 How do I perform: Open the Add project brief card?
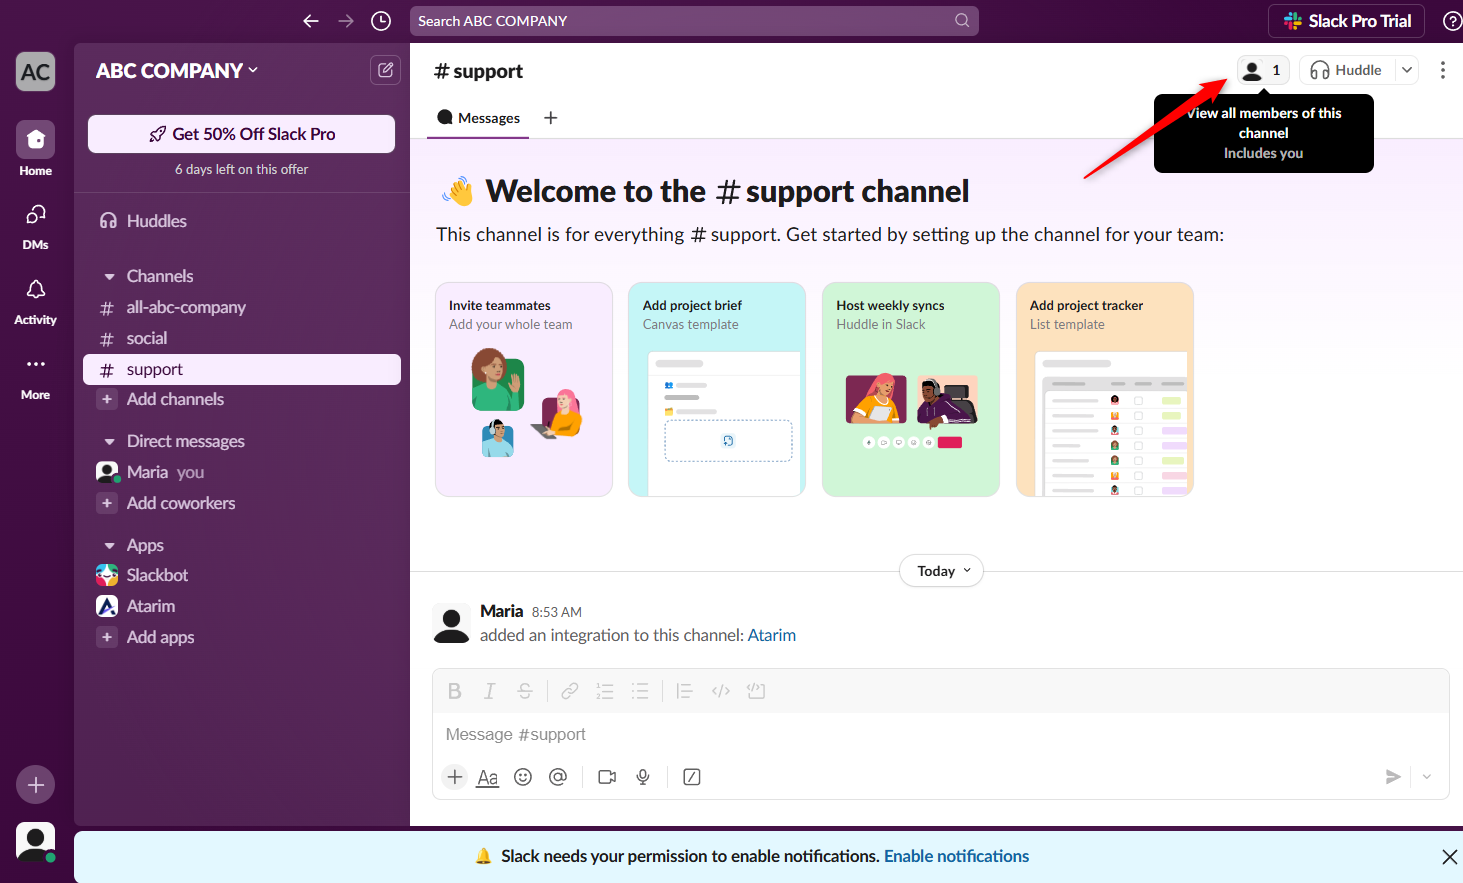pos(716,389)
